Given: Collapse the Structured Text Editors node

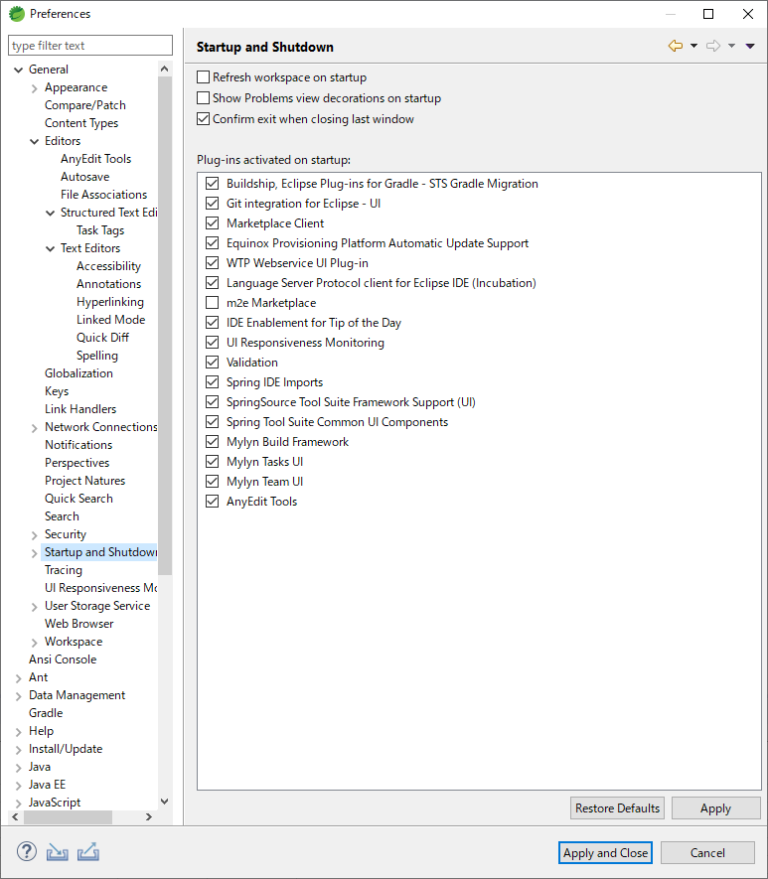Looking at the screenshot, I should (50, 213).
